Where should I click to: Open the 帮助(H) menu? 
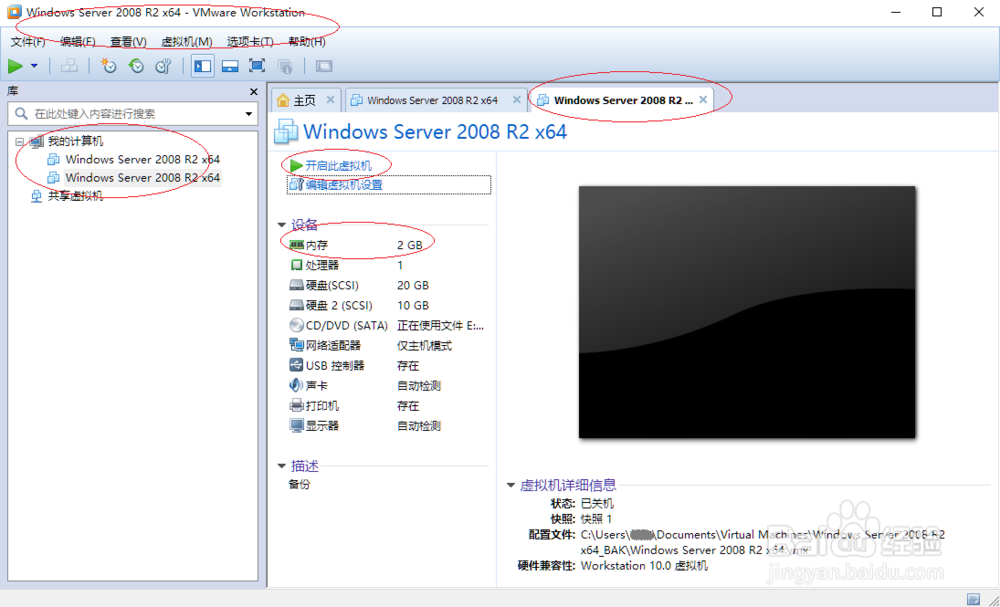tap(307, 41)
